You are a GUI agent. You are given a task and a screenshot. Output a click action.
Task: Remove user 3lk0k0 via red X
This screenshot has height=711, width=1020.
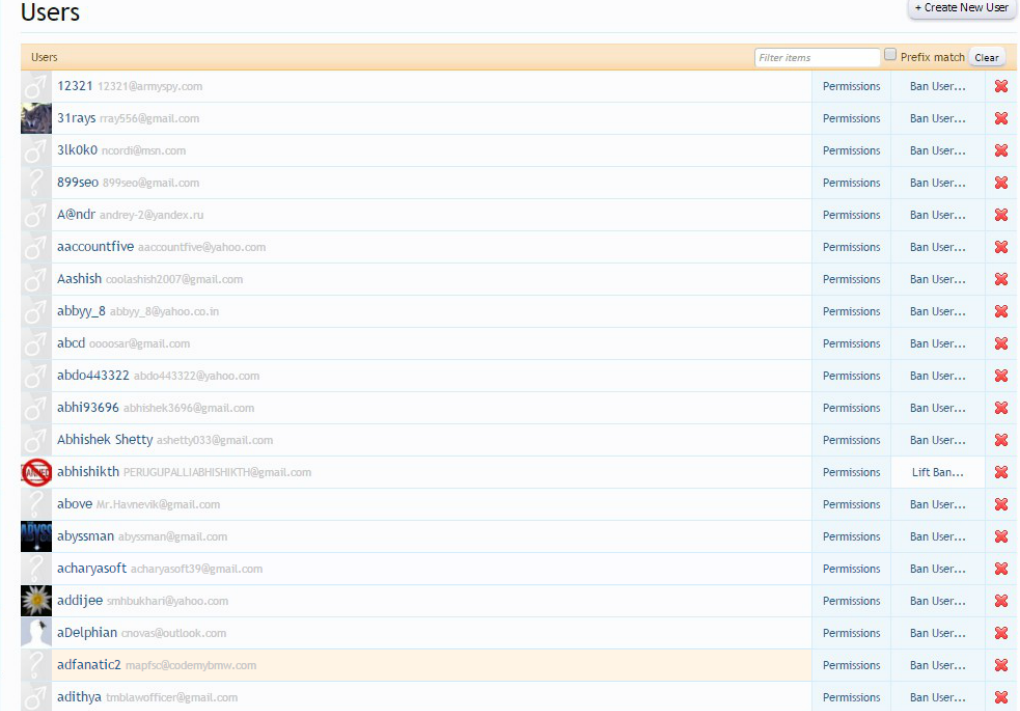click(1001, 150)
